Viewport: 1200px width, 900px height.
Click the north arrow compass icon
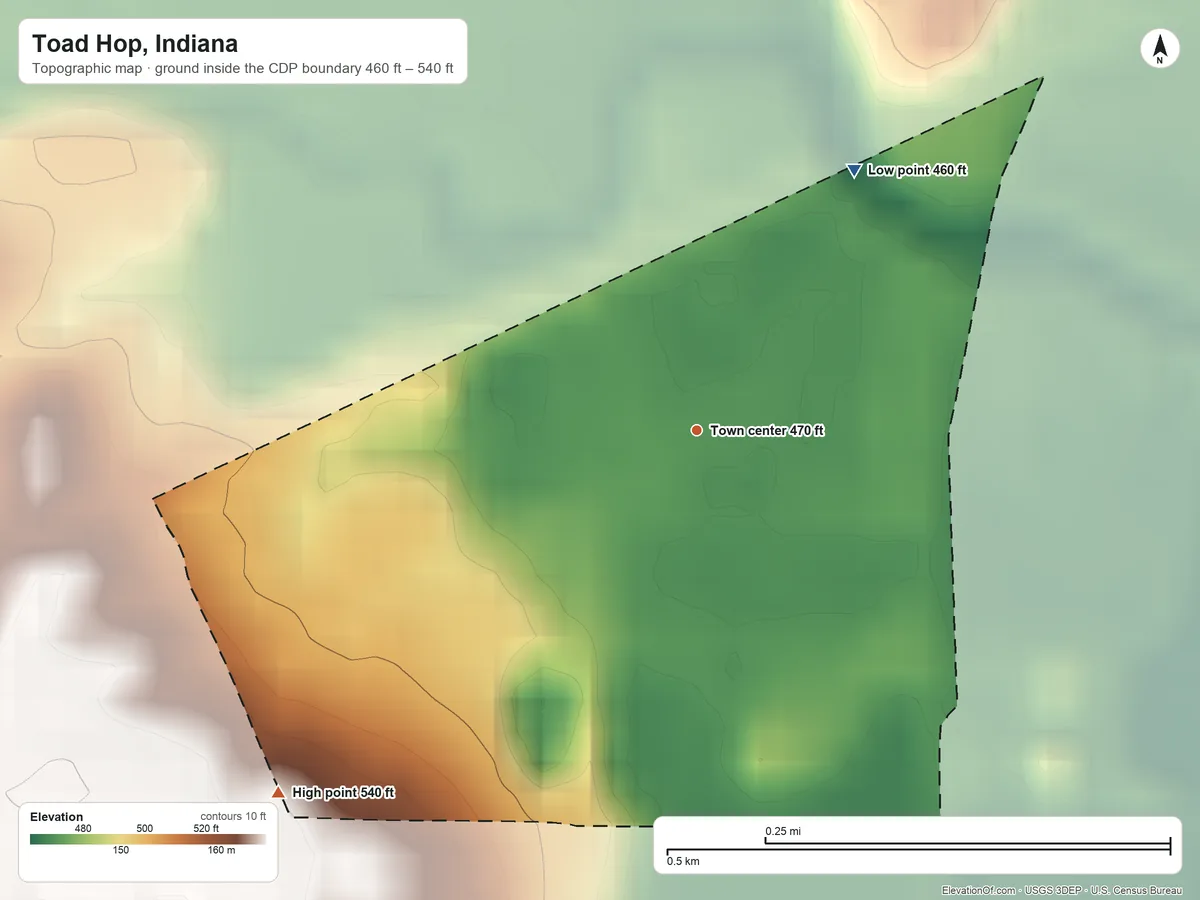click(x=1159, y=49)
